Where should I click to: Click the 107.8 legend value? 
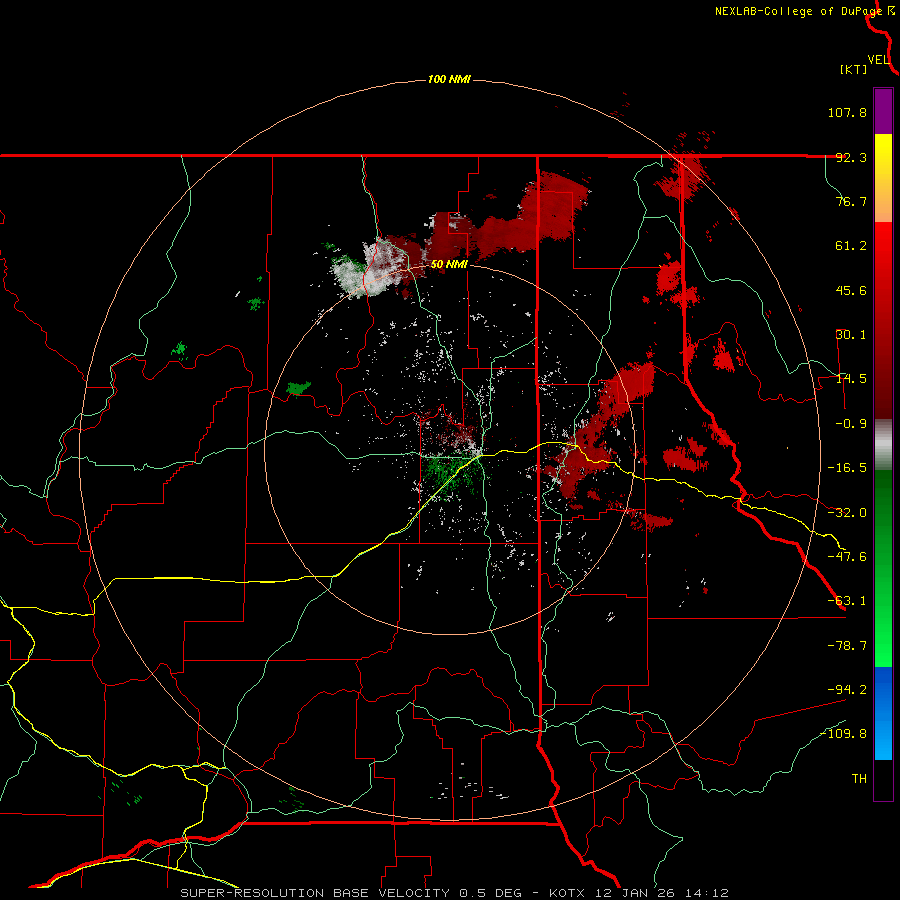tap(847, 112)
